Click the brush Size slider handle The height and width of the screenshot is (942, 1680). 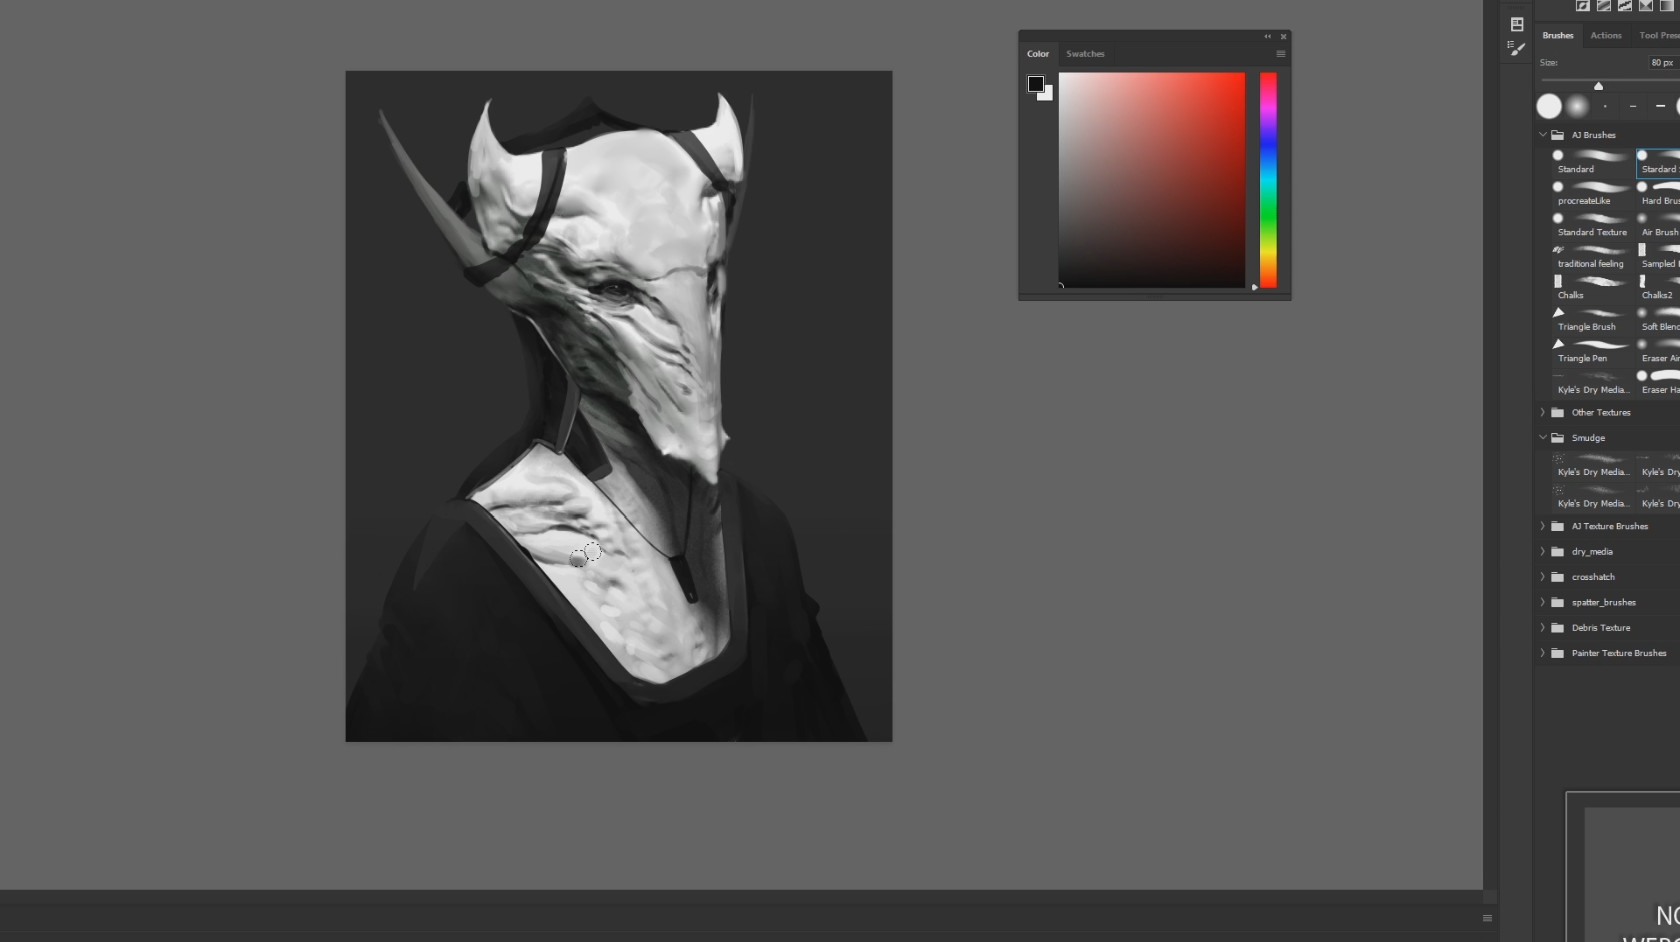click(1598, 86)
